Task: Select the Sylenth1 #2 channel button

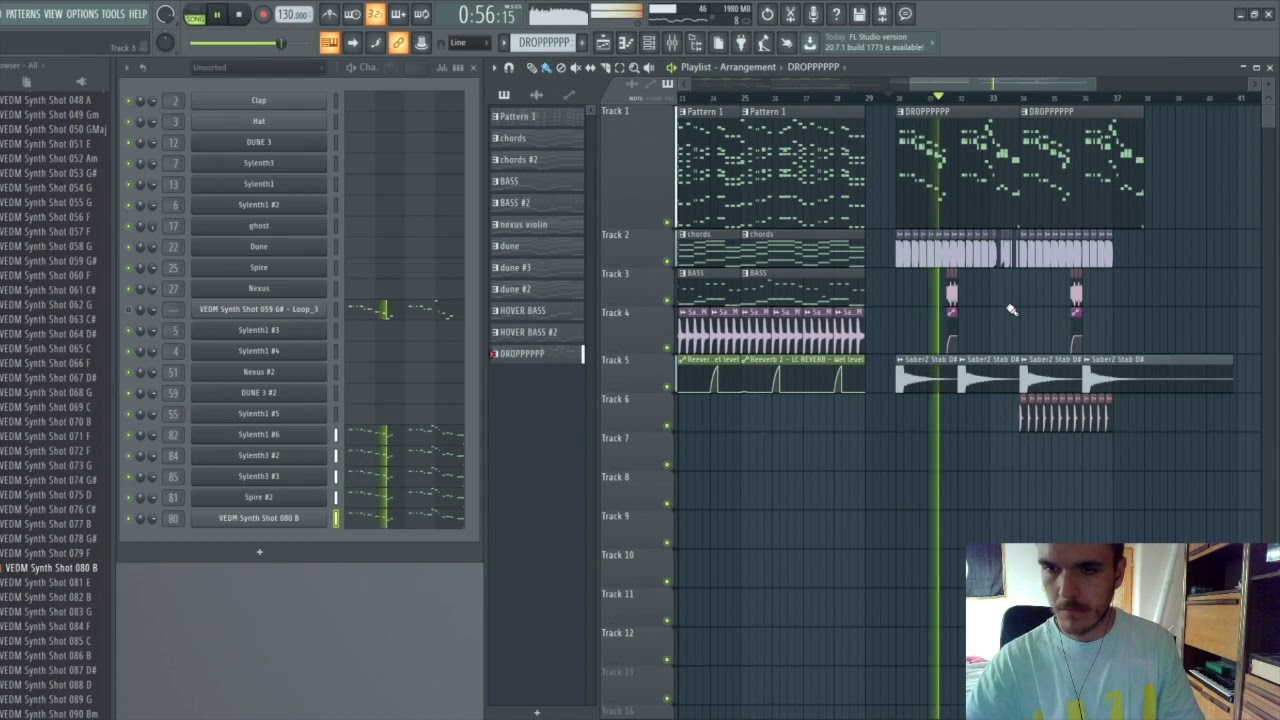Action: (259, 205)
